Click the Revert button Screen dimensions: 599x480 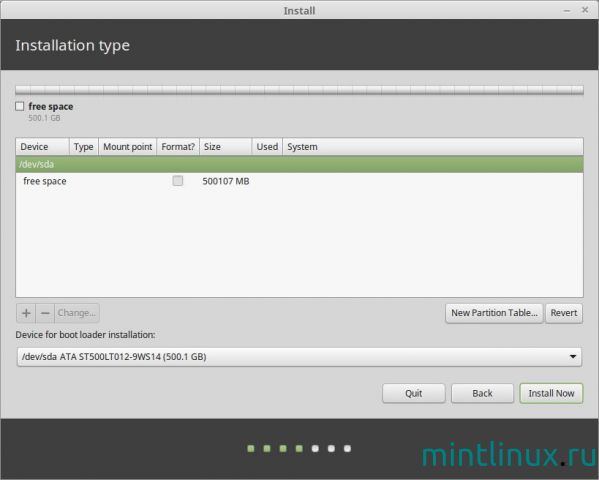pyautogui.click(x=564, y=313)
